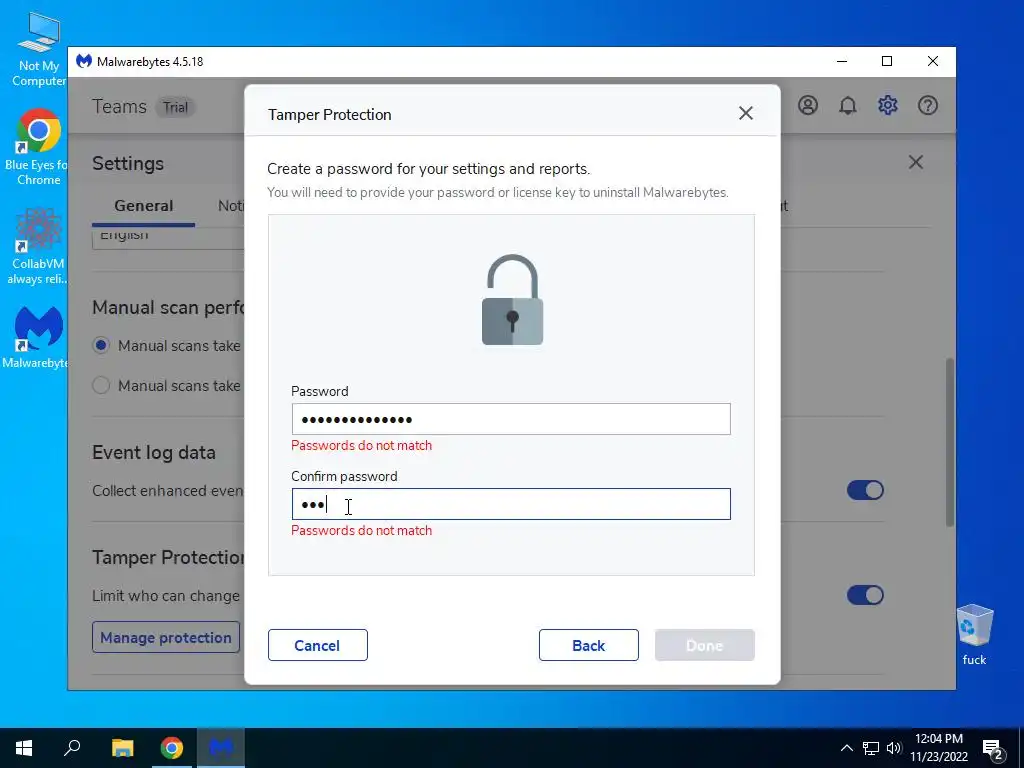1024x768 pixels.
Task: Open the Windows Start menu
Action: click(x=24, y=748)
